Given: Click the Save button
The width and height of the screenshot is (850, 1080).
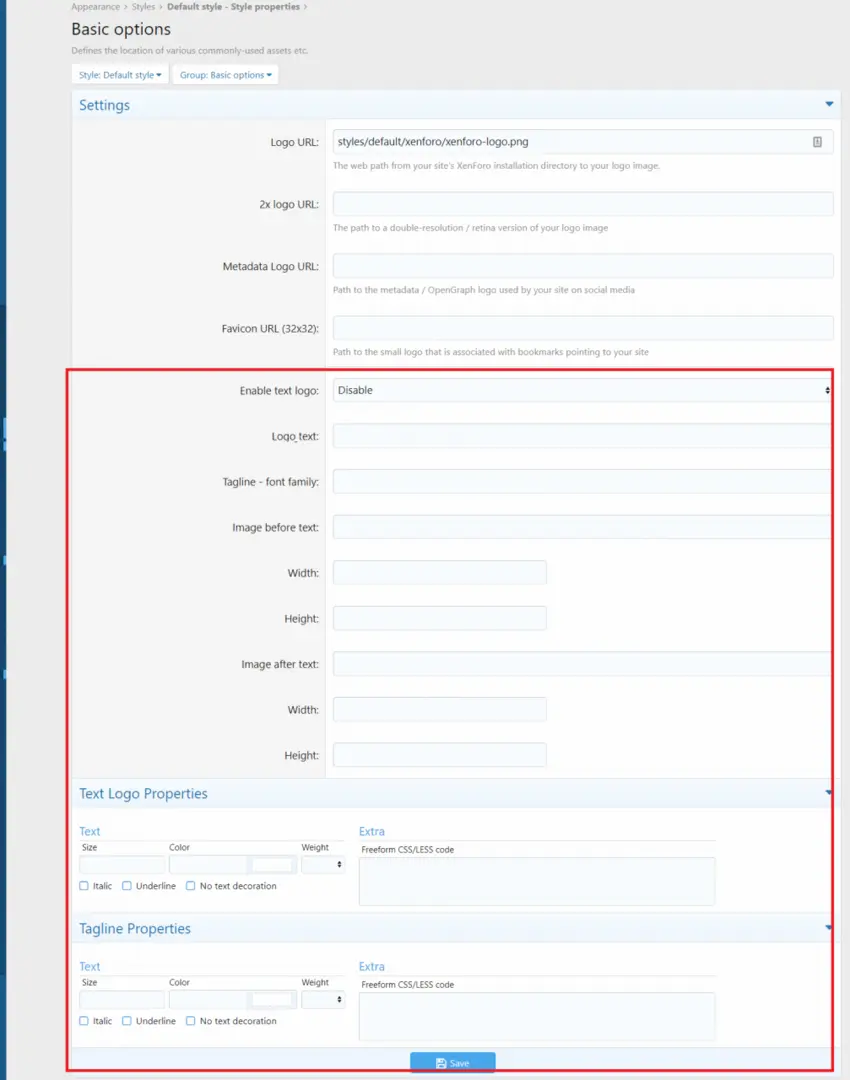Looking at the screenshot, I should point(452,1062).
